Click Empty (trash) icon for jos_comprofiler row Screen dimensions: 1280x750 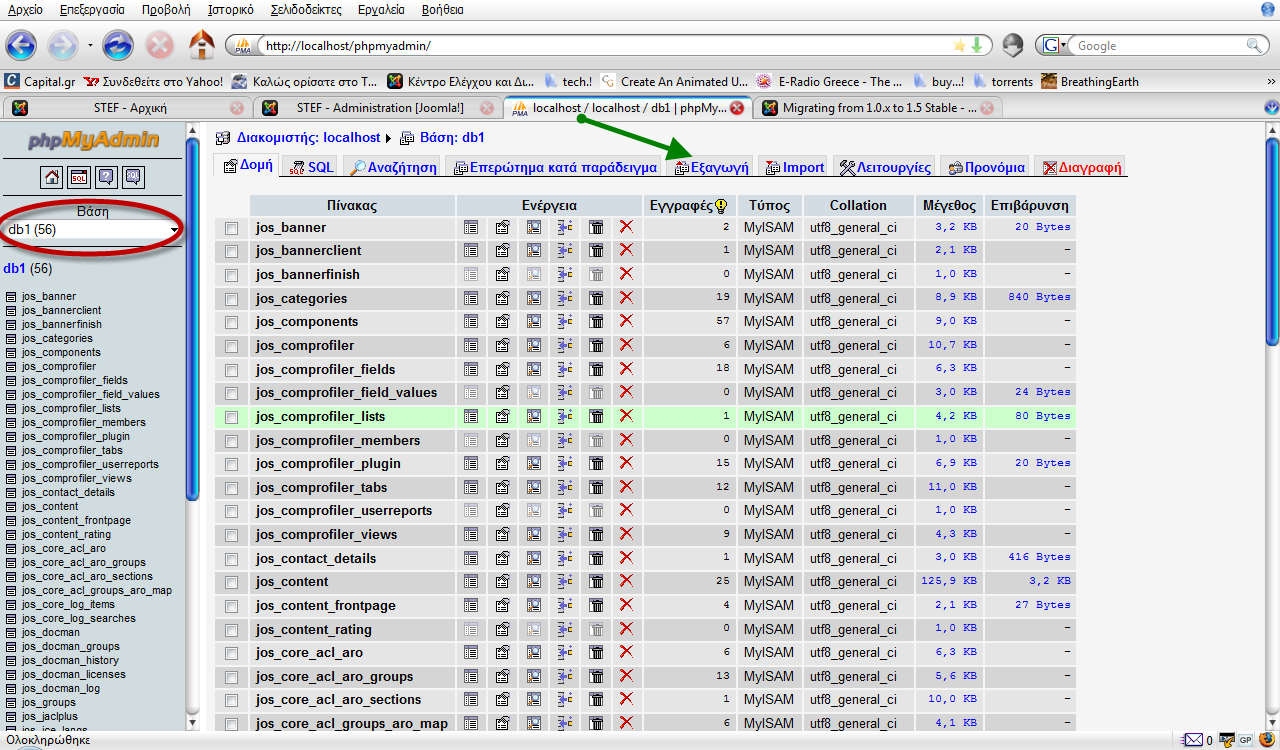pyautogui.click(x=596, y=345)
